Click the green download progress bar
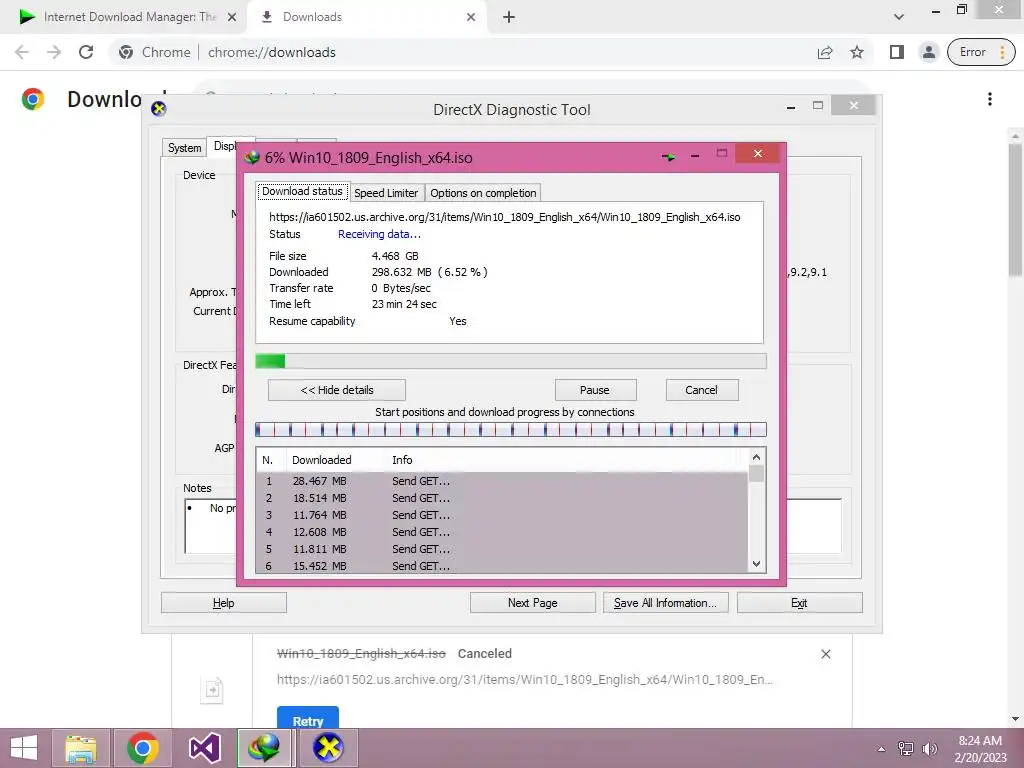 click(511, 361)
